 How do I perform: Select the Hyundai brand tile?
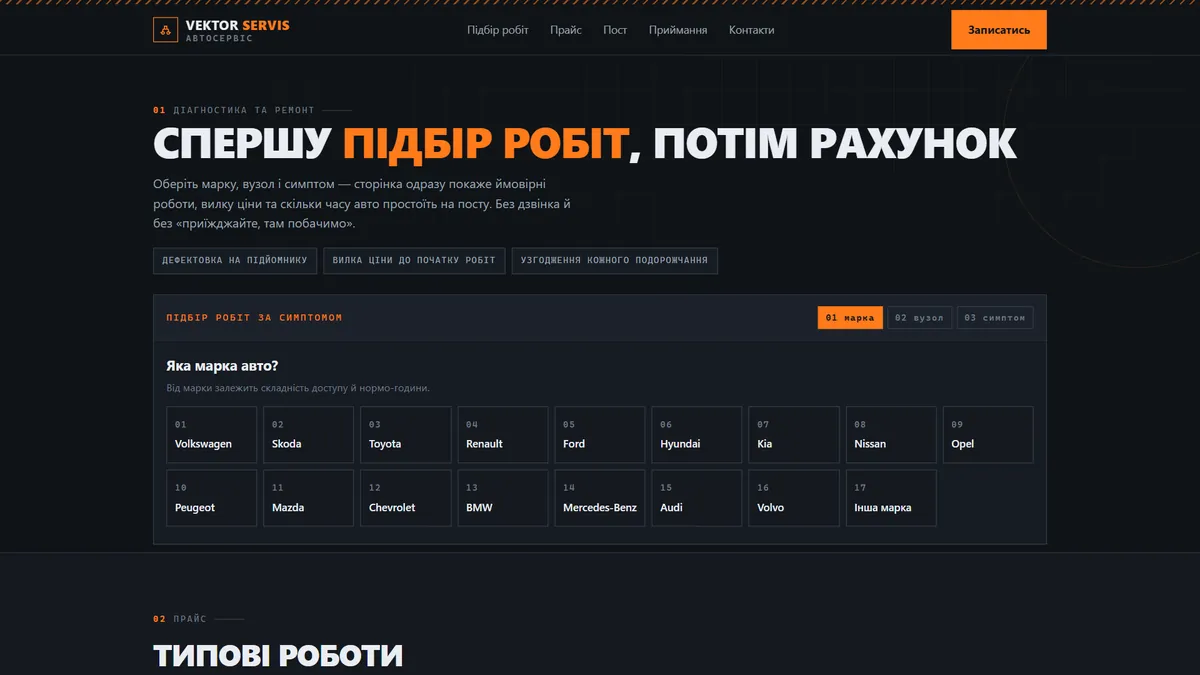[x=697, y=434]
